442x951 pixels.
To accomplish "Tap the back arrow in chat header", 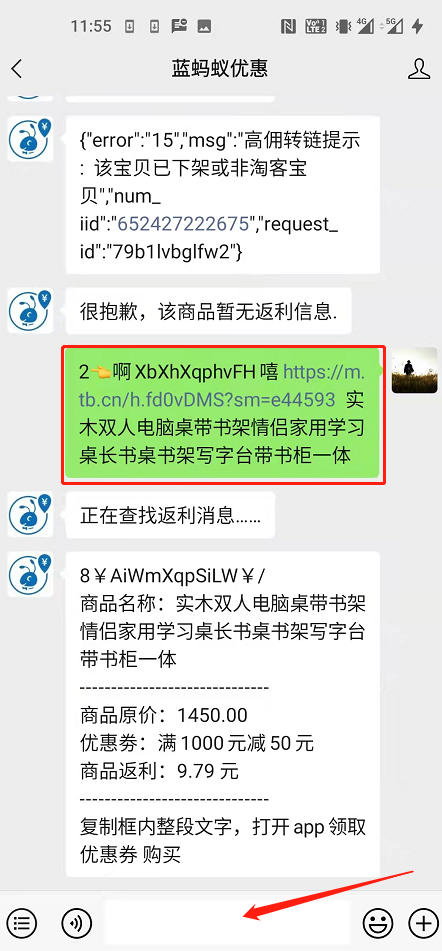I will (x=17, y=69).
